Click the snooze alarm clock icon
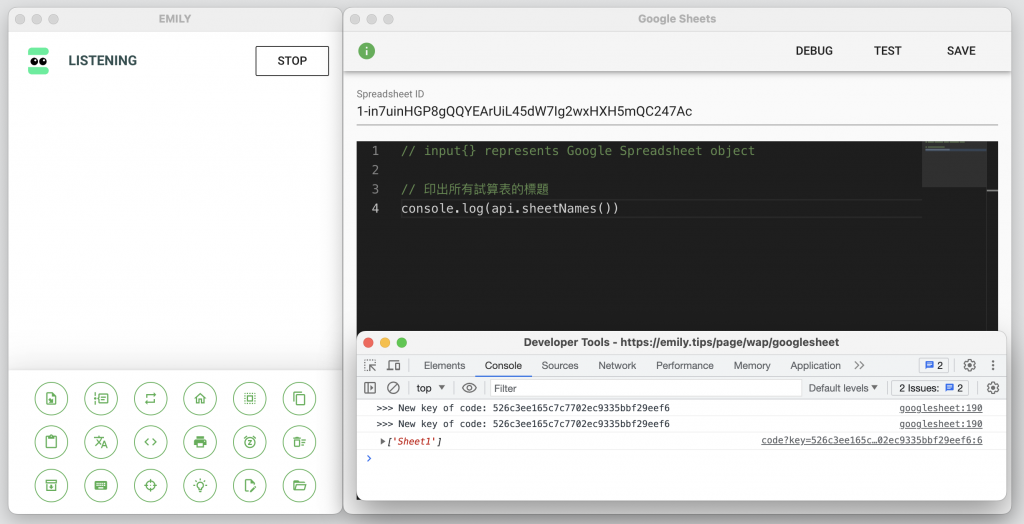Screen dimensions: 1024x524 point(250,442)
